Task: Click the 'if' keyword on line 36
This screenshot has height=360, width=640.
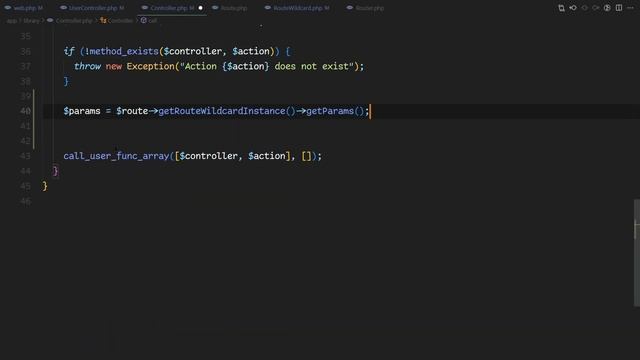Action: click(x=69, y=51)
